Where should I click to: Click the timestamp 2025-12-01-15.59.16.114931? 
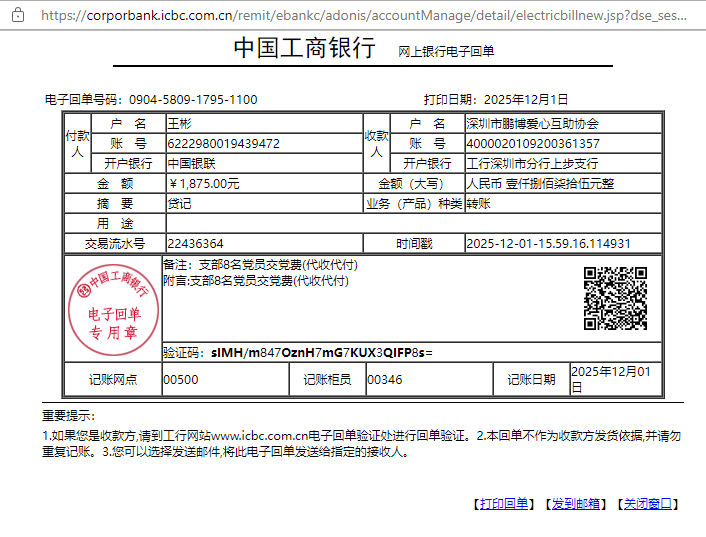(548, 244)
